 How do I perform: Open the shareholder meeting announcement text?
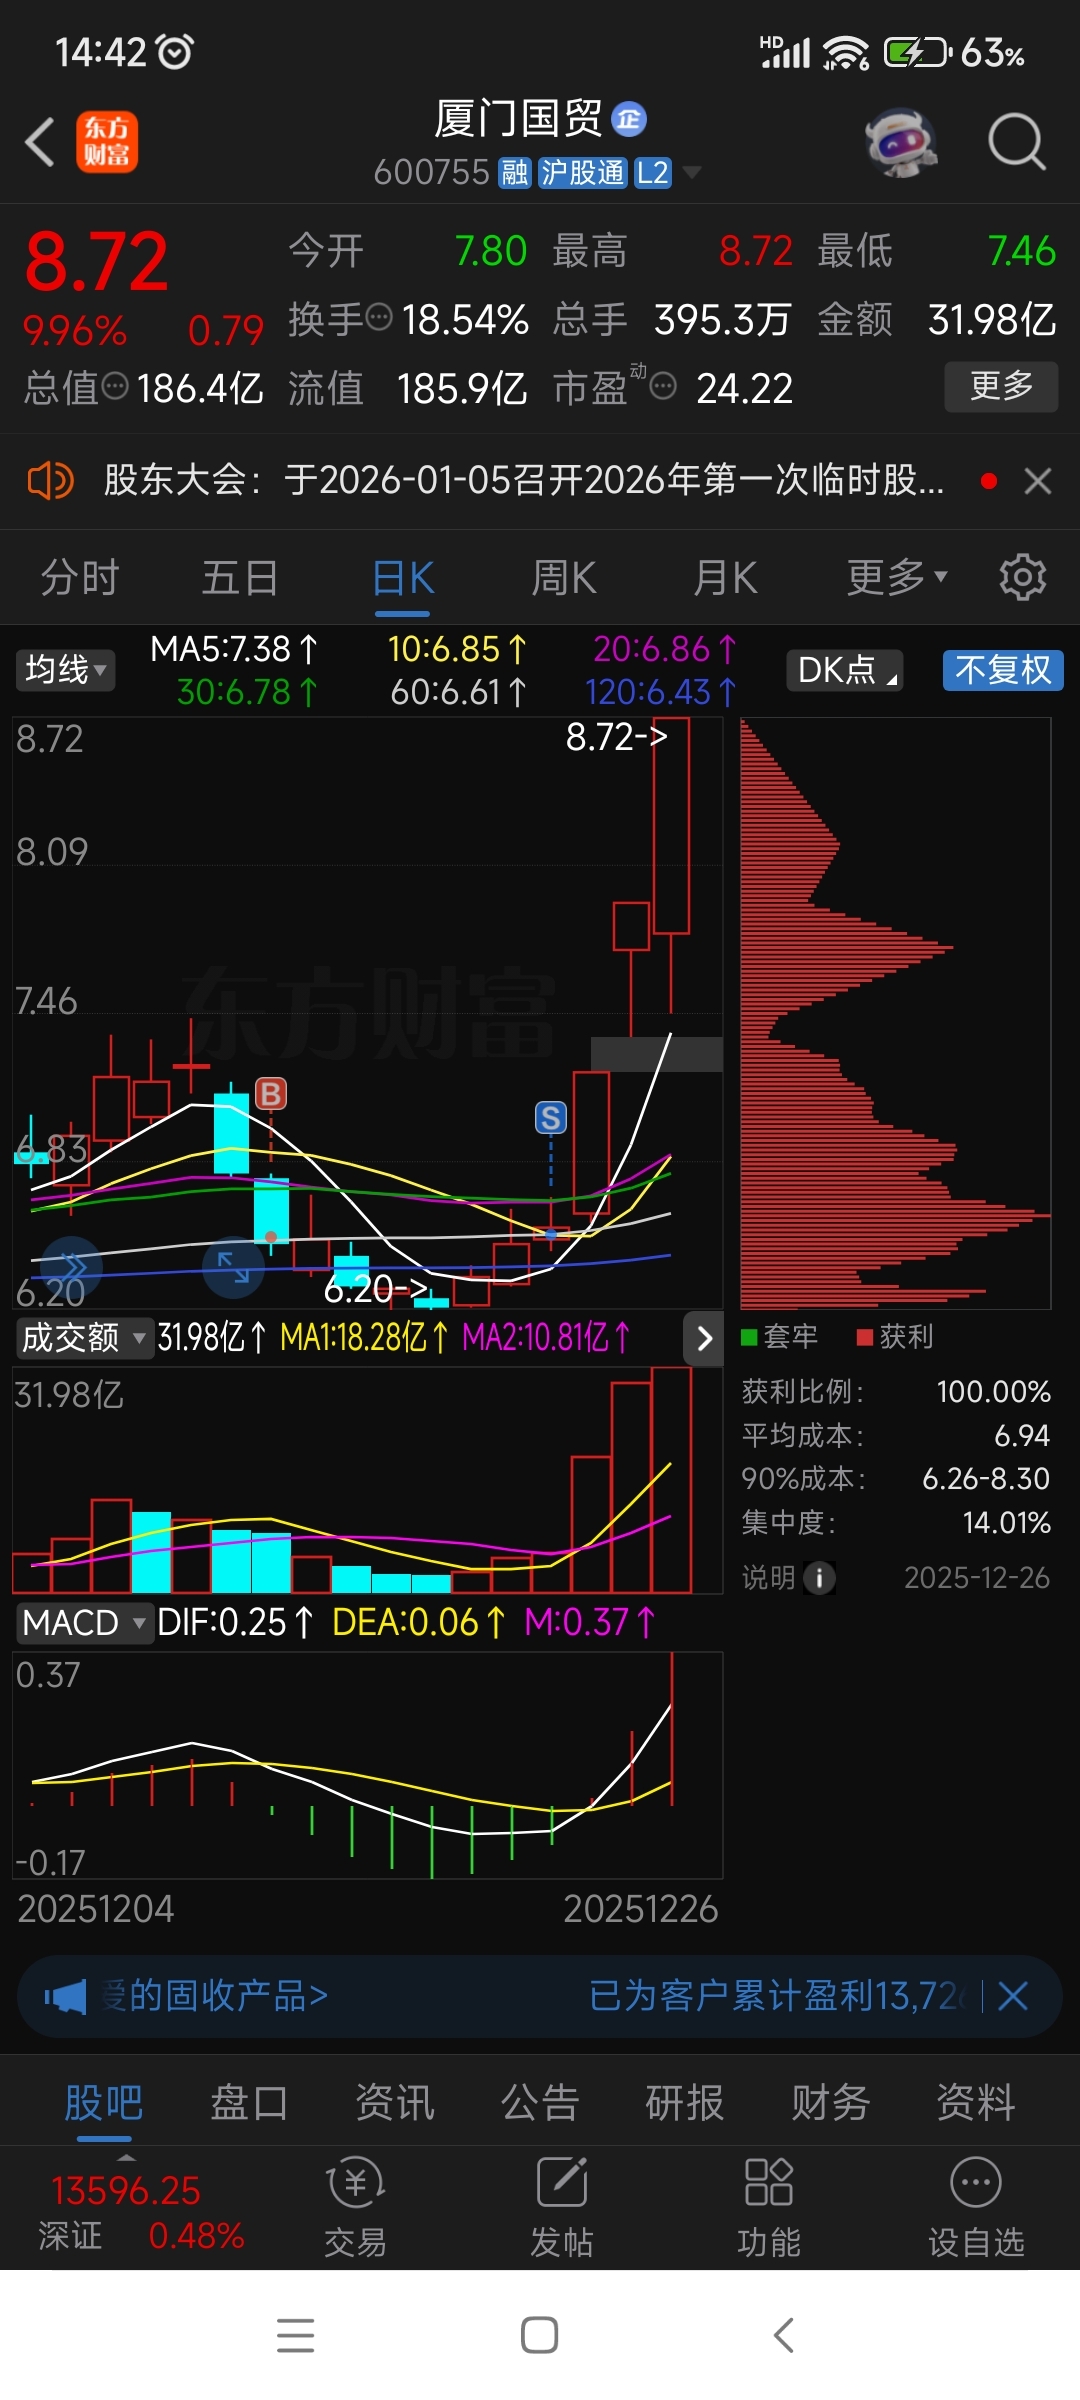click(524, 481)
